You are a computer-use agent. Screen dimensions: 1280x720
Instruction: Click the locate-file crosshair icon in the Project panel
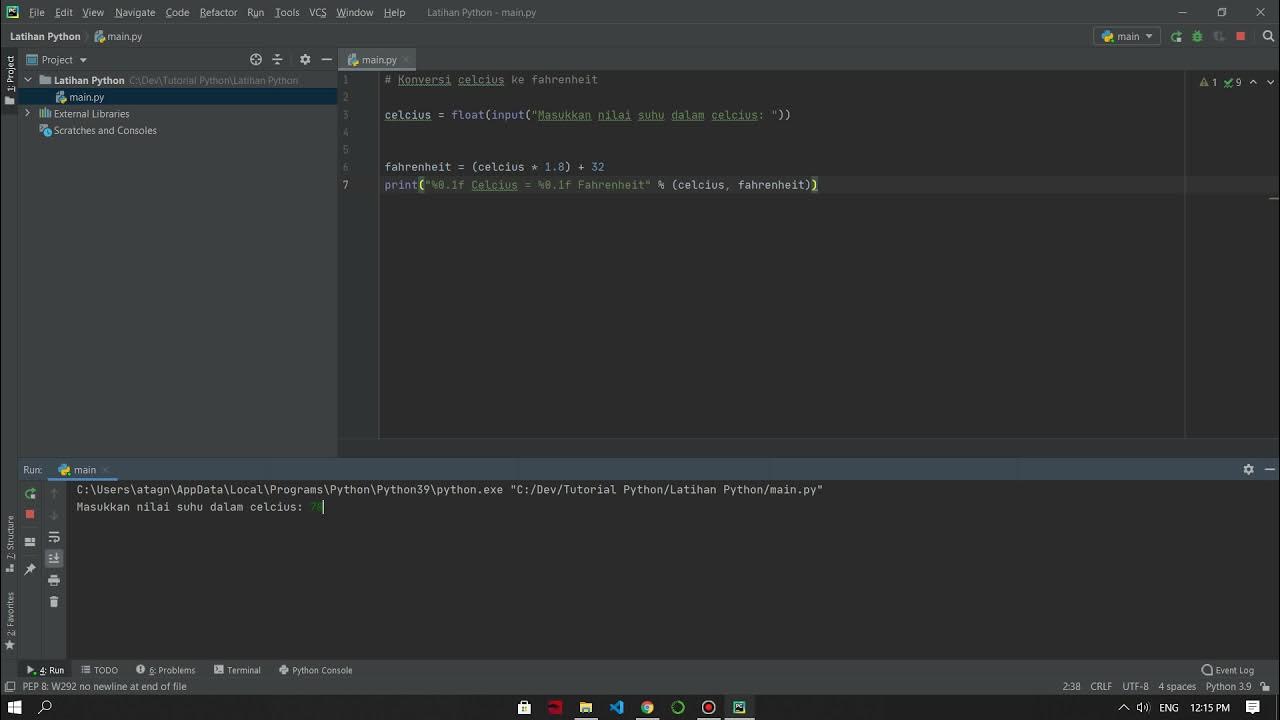[256, 60]
